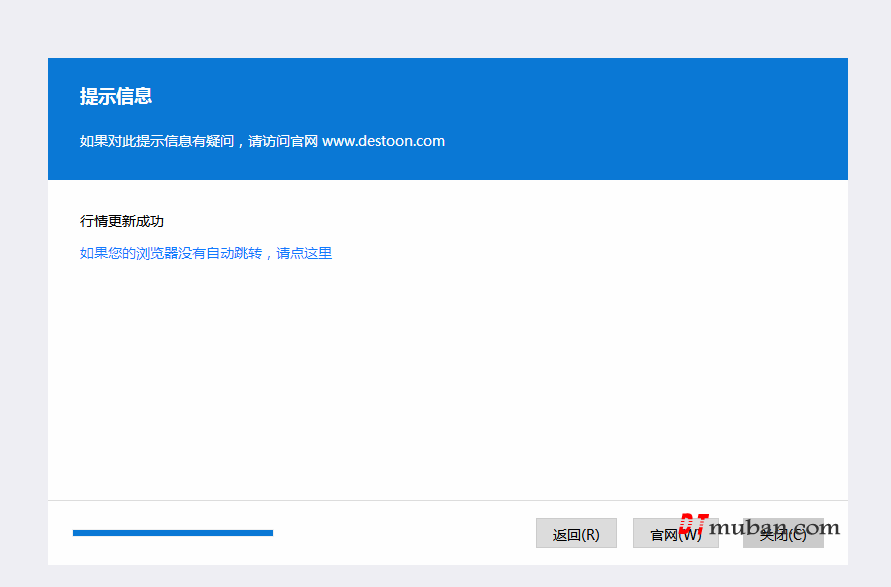This screenshot has height=587, width=891.
Task: Click the horizontal divider above the footer buttons
Action: [448, 500]
